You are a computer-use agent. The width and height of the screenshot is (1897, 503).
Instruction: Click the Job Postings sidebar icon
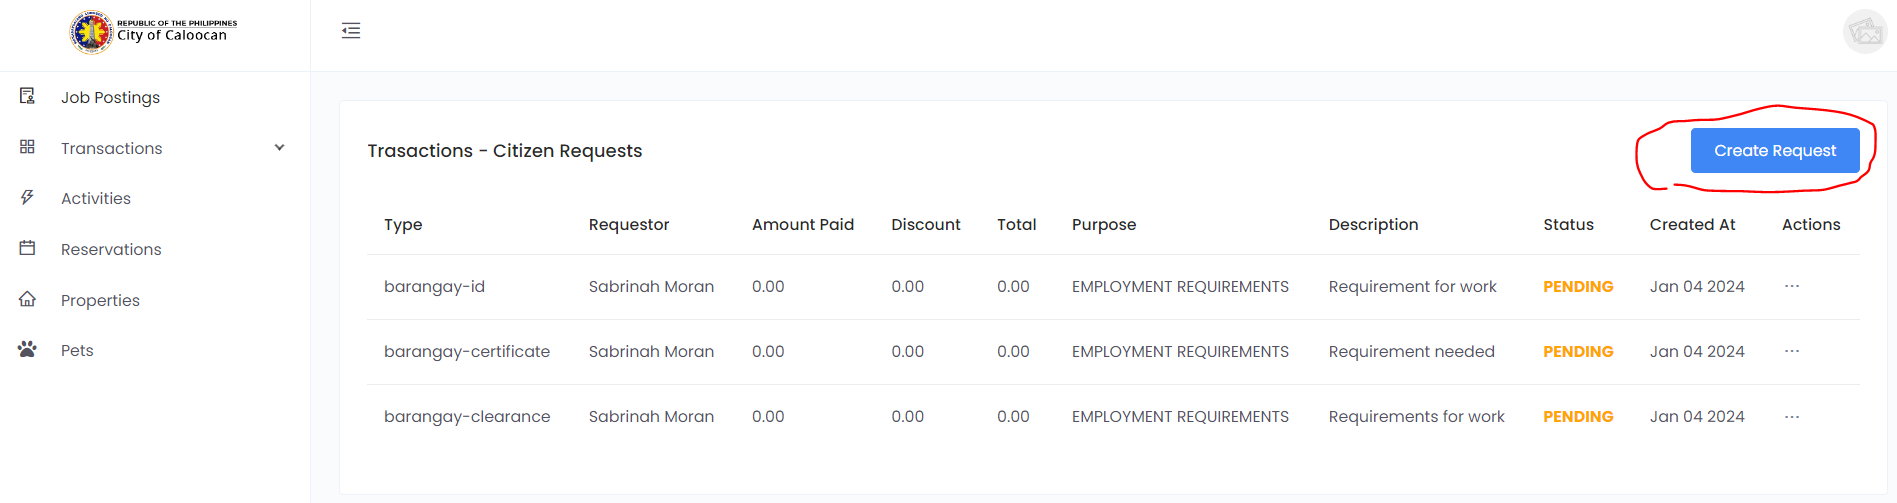pyautogui.click(x=27, y=96)
